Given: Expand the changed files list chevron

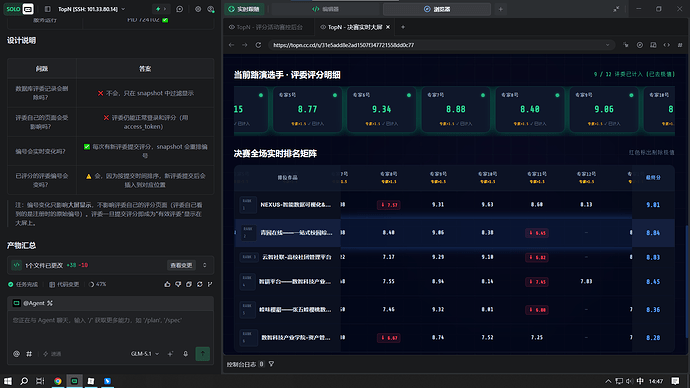Looking at the screenshot, I should click(x=205, y=265).
